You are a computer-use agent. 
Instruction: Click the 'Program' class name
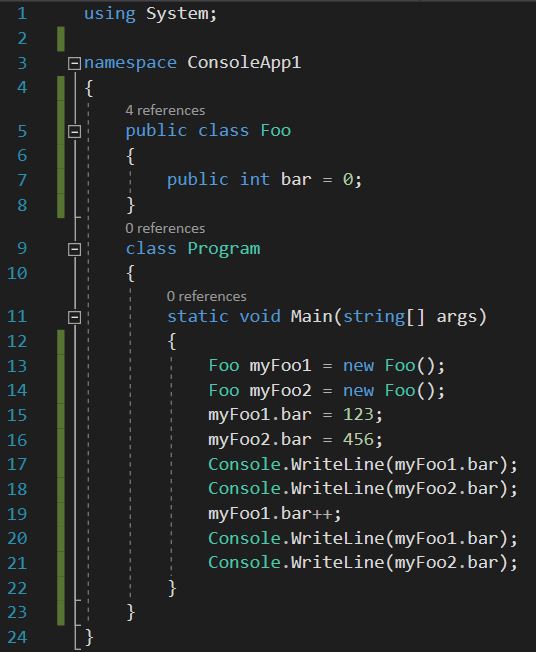click(224, 249)
